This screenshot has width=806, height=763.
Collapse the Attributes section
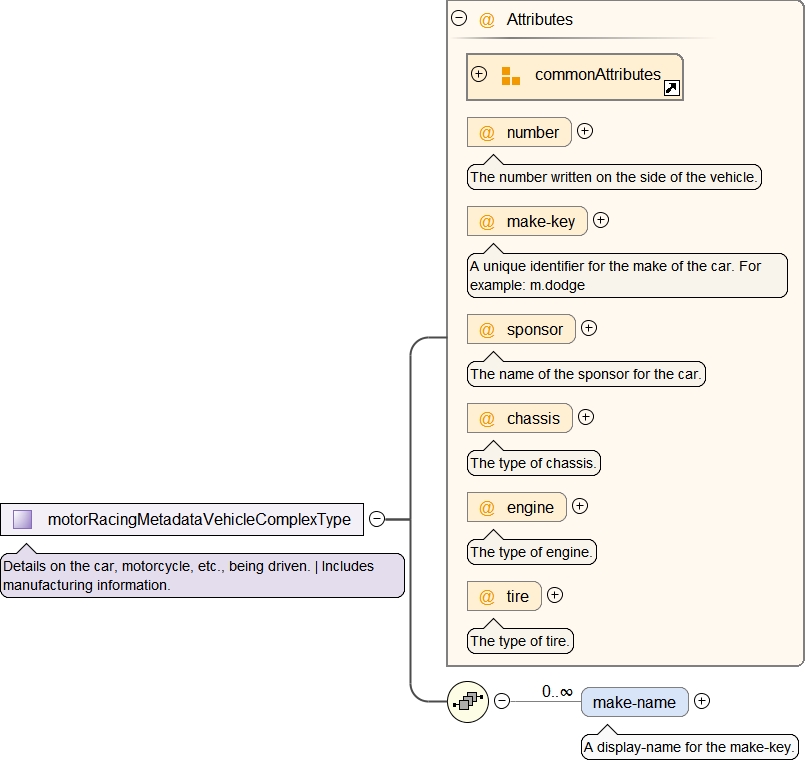[x=459, y=18]
